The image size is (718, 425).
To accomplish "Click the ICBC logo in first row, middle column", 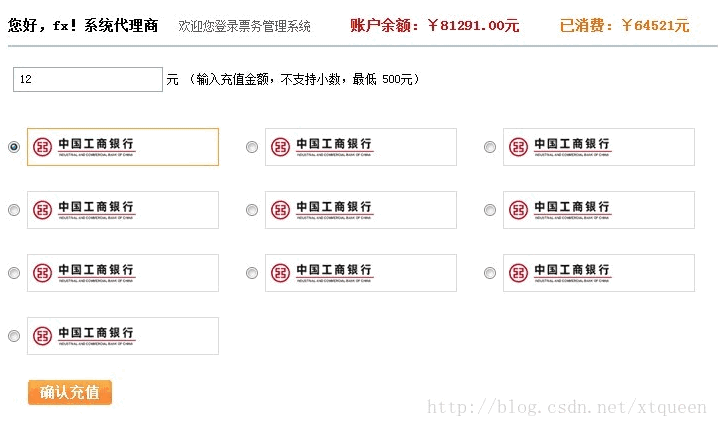I will [360, 147].
